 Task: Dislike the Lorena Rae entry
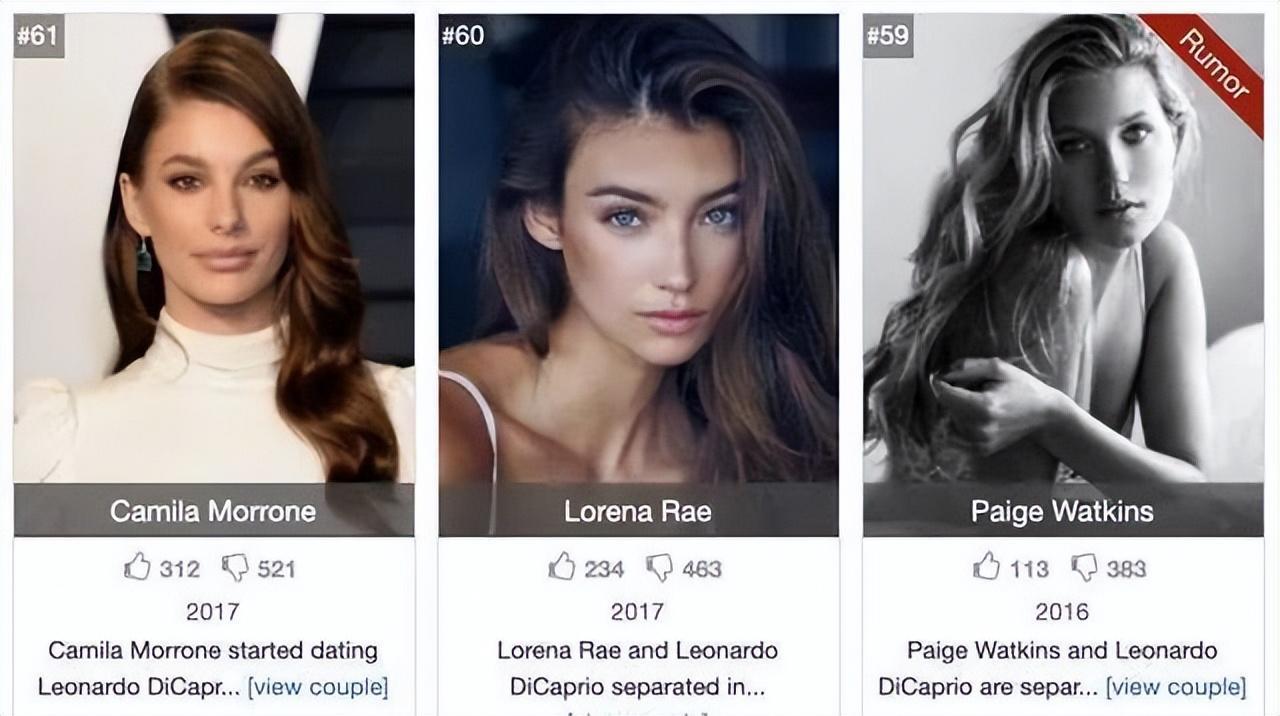pos(660,568)
